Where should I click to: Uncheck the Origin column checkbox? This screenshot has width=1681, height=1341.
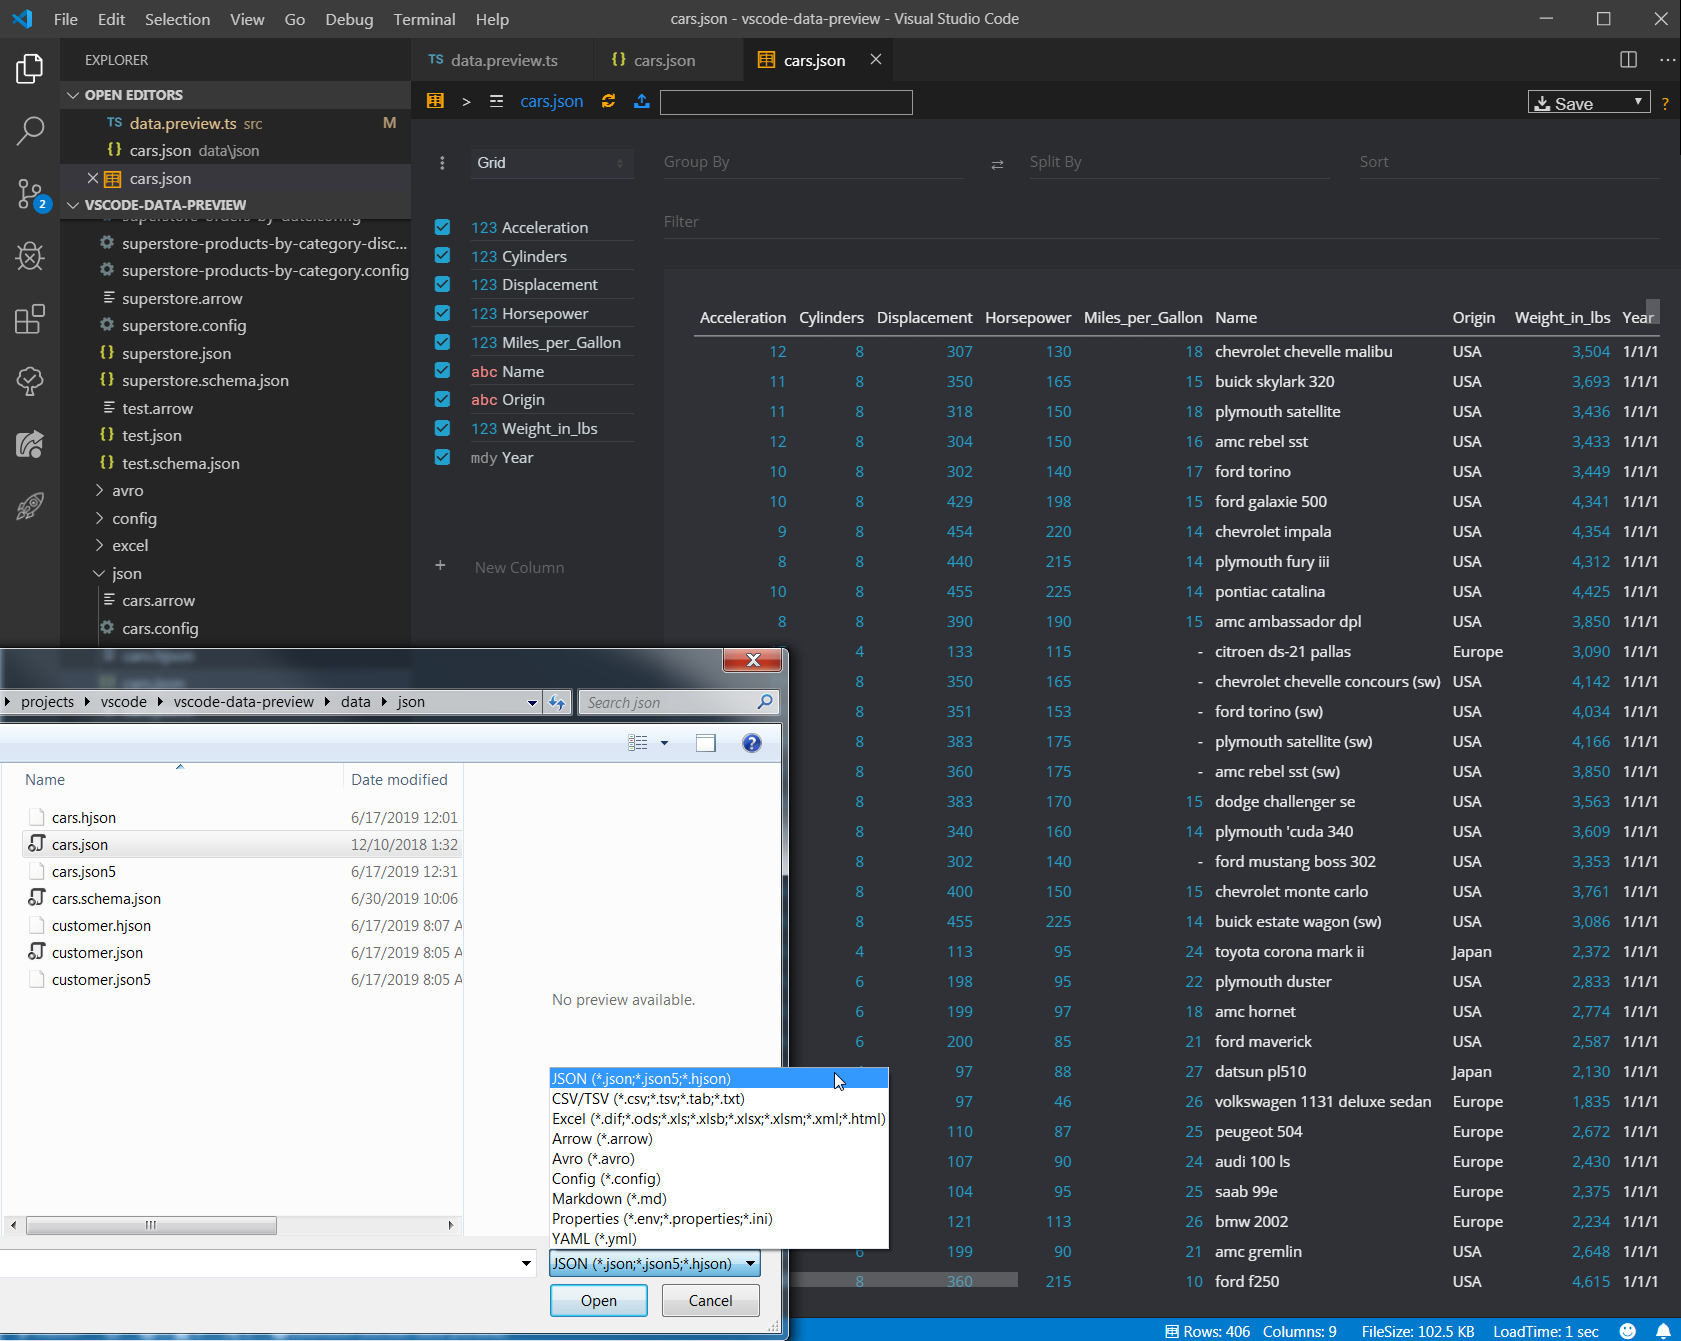click(442, 399)
